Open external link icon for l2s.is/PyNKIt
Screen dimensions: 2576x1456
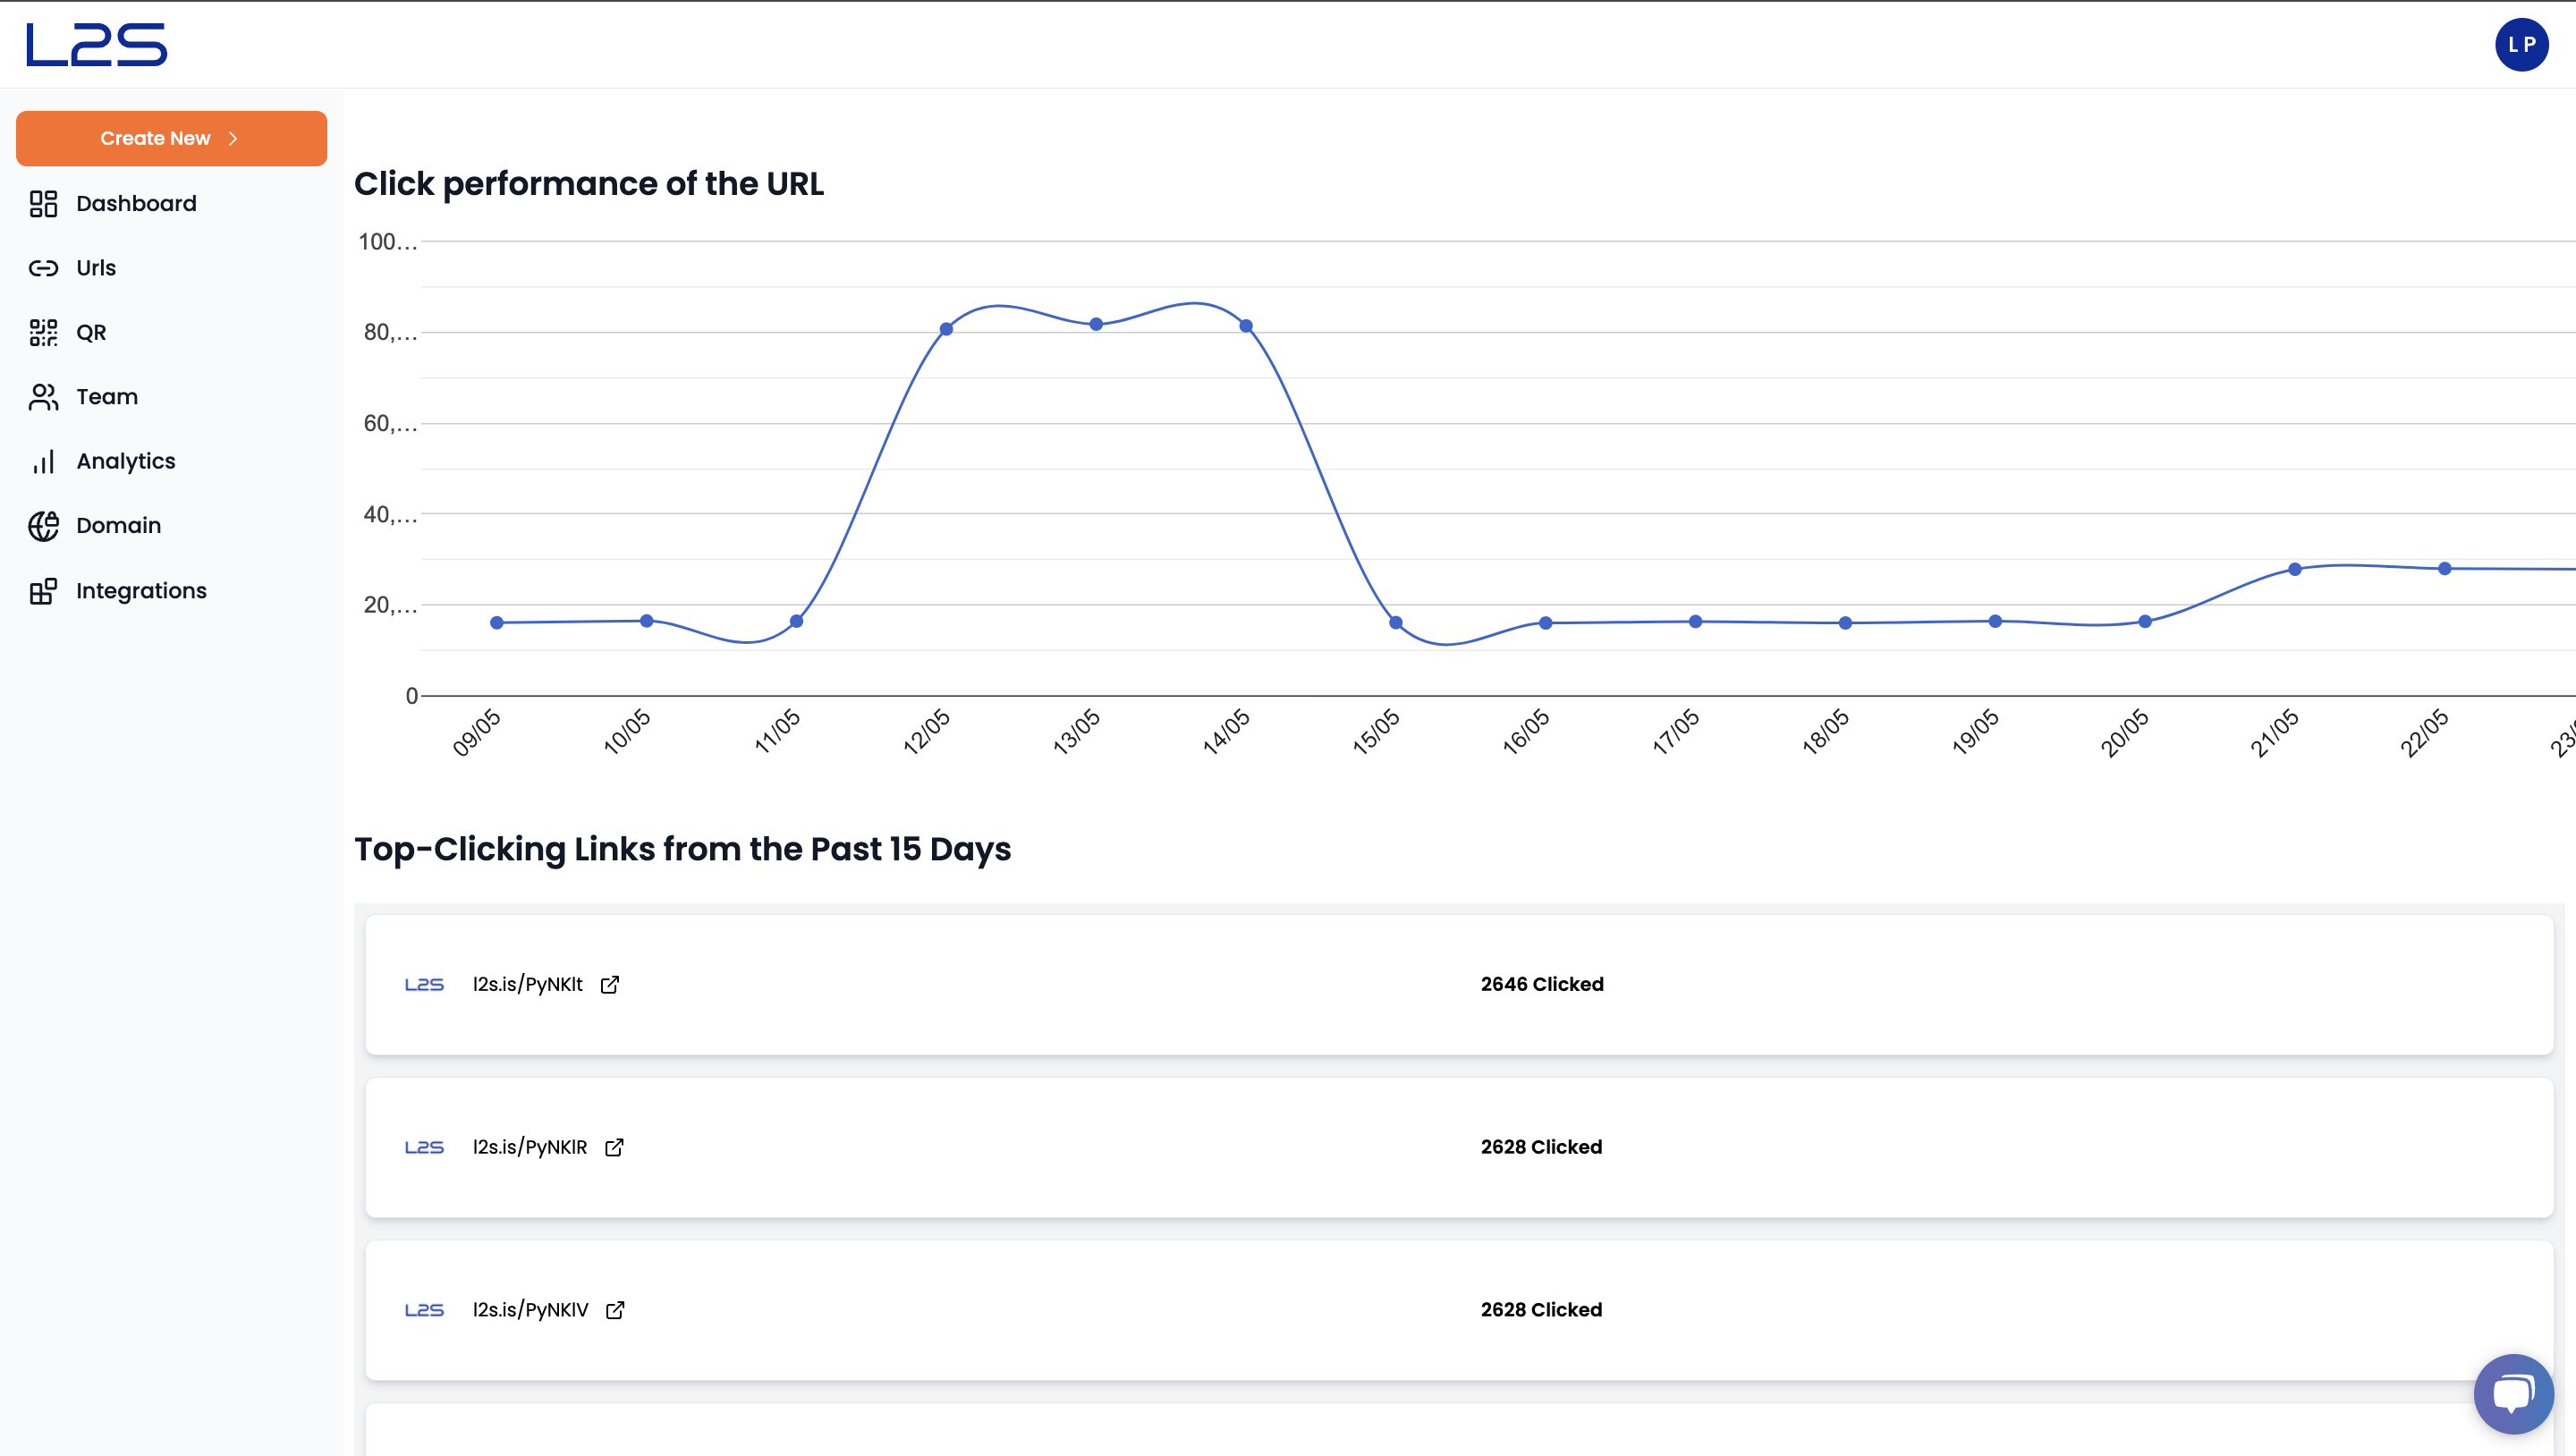tap(610, 985)
